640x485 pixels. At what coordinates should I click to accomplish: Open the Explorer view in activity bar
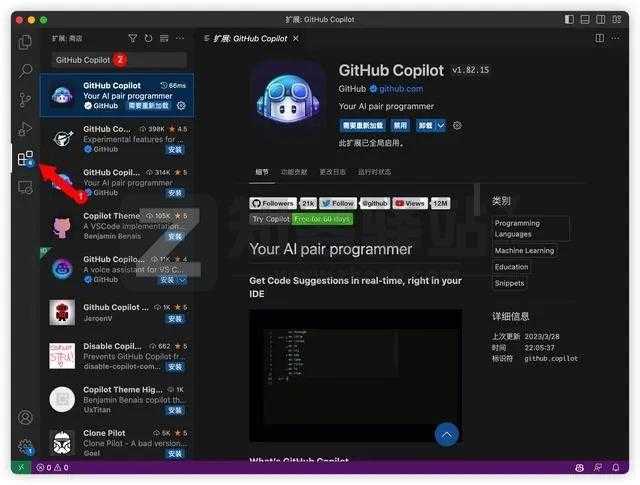(x=25, y=42)
